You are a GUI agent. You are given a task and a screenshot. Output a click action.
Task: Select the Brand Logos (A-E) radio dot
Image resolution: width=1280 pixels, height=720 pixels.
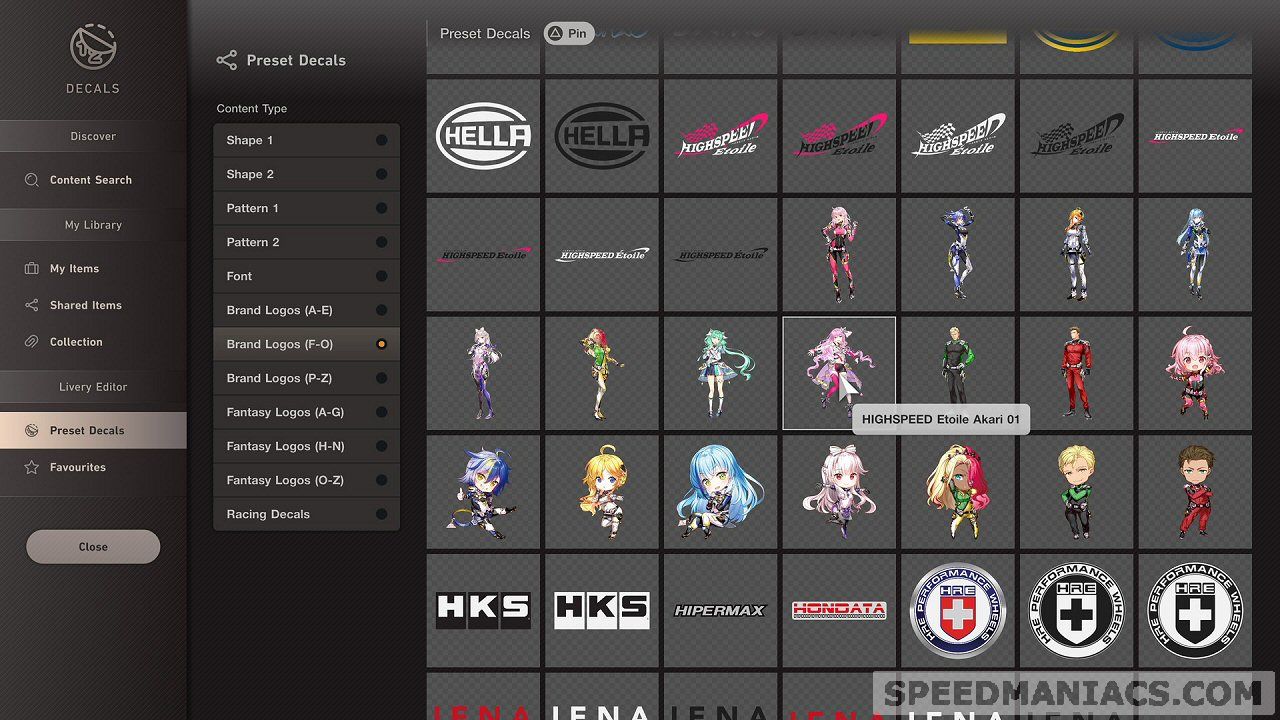[x=381, y=310]
